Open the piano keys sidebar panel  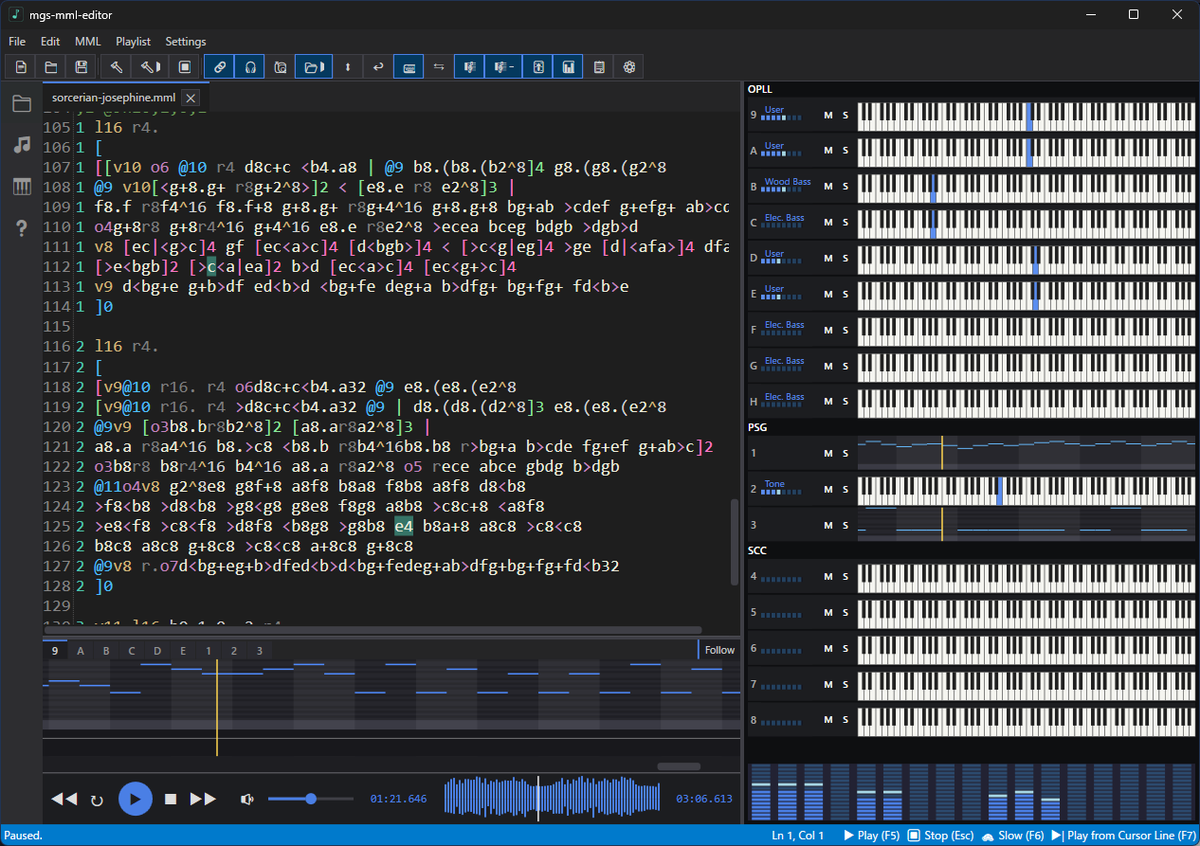(x=21, y=187)
